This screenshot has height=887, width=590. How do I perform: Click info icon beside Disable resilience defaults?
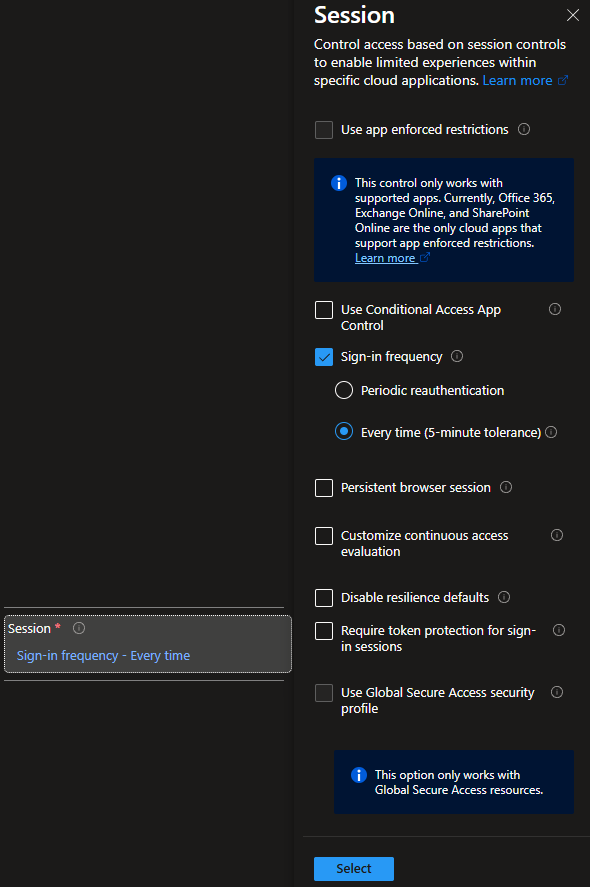(x=504, y=597)
